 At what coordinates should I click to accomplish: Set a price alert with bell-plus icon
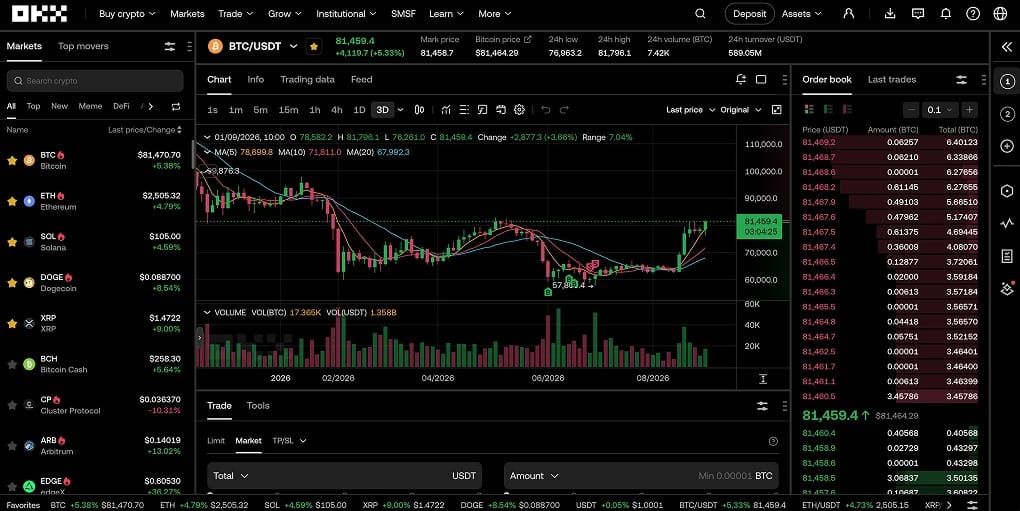[740, 79]
